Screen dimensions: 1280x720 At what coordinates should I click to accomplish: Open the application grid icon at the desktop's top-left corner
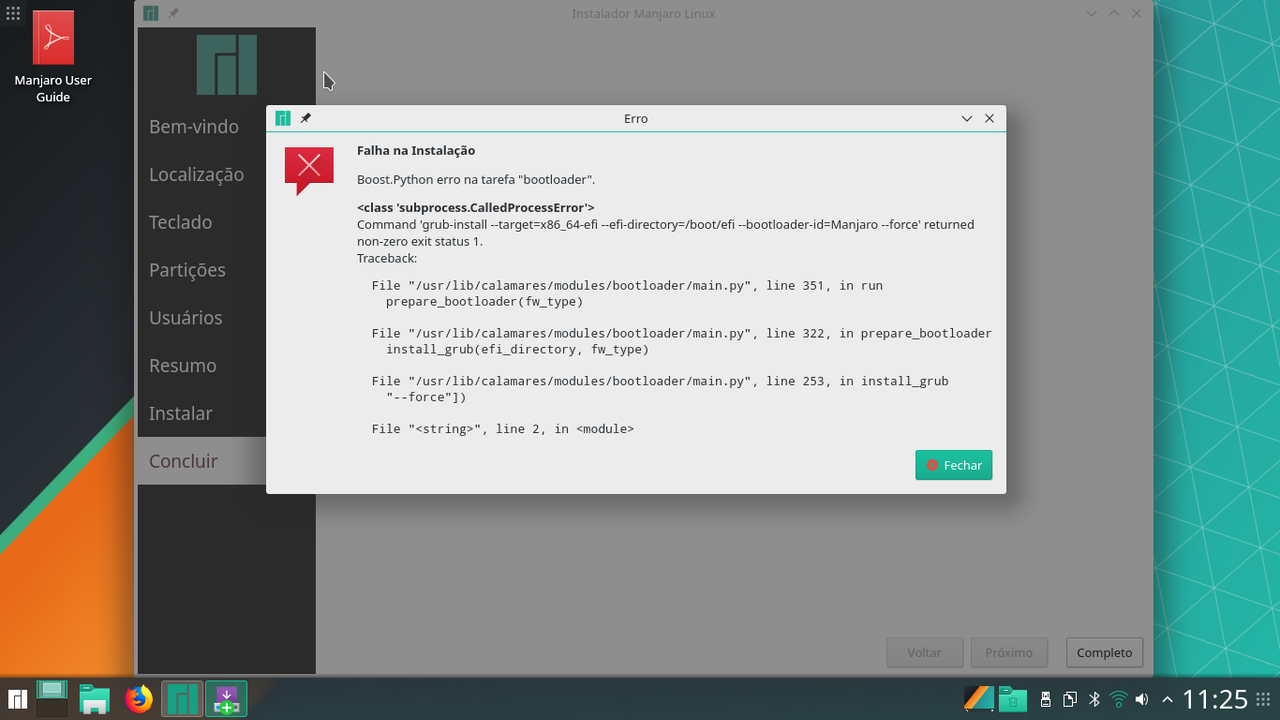[13, 13]
